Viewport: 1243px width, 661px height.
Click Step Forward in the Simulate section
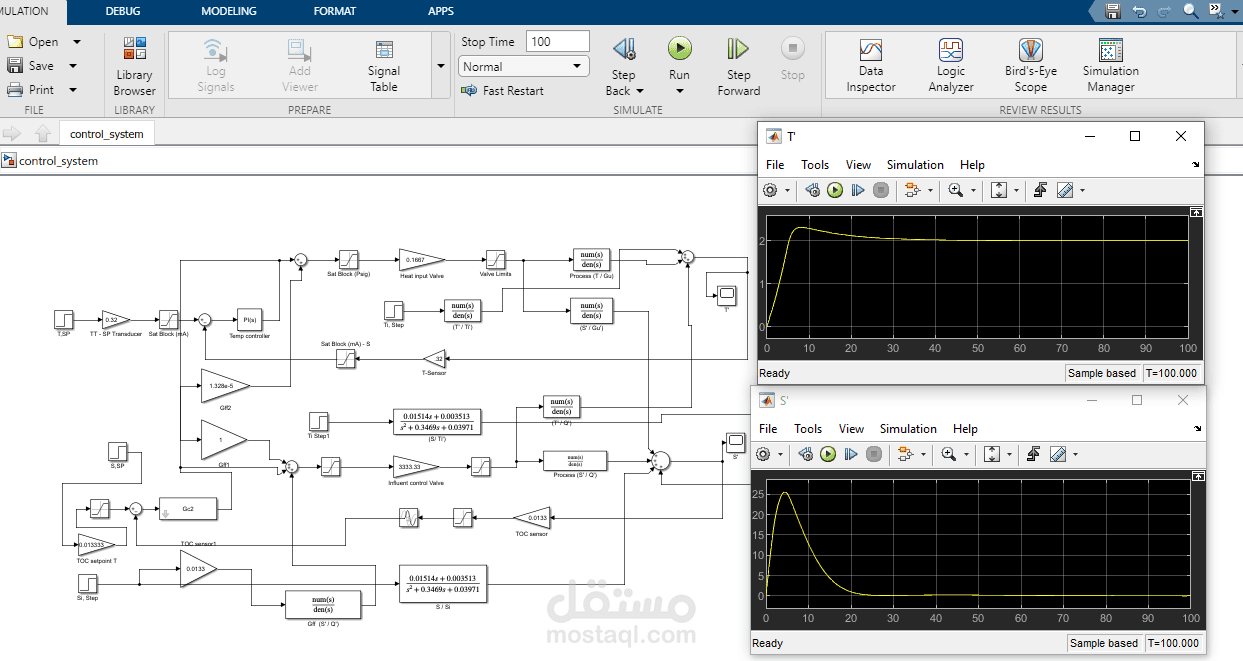[x=738, y=66]
